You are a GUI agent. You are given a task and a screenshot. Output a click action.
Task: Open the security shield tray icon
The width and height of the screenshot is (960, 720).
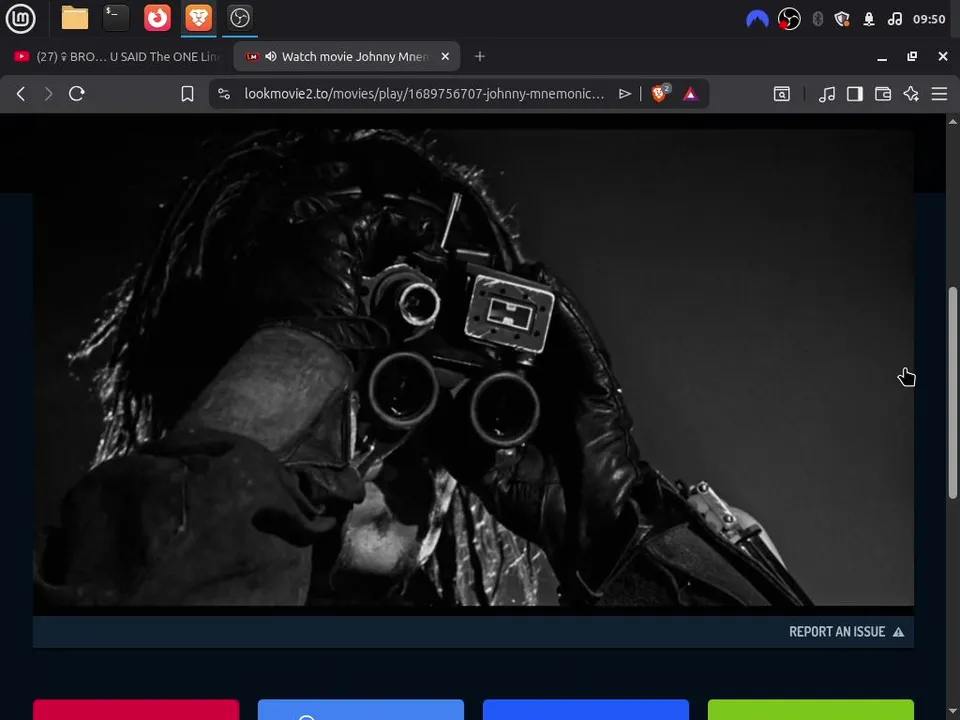click(x=842, y=20)
